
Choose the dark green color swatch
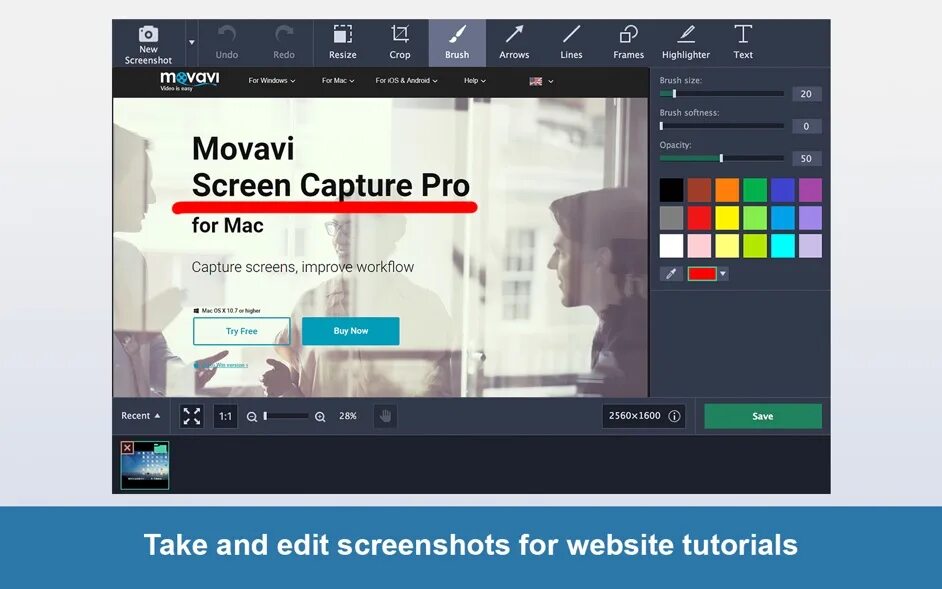pos(755,190)
